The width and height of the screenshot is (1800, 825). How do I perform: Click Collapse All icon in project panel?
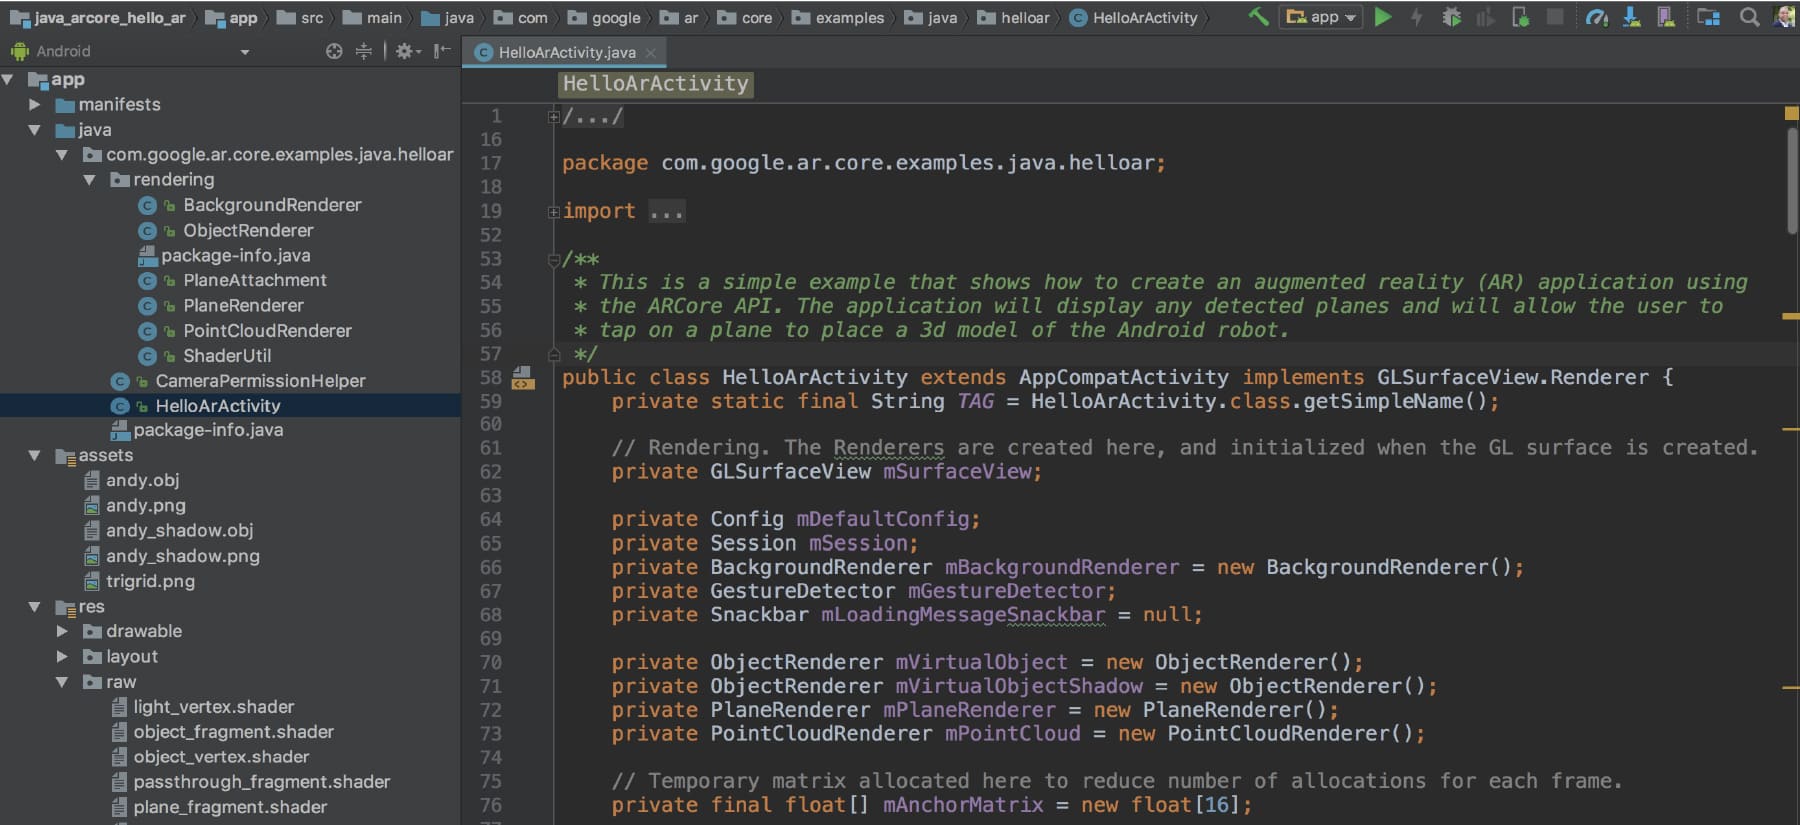(x=364, y=51)
